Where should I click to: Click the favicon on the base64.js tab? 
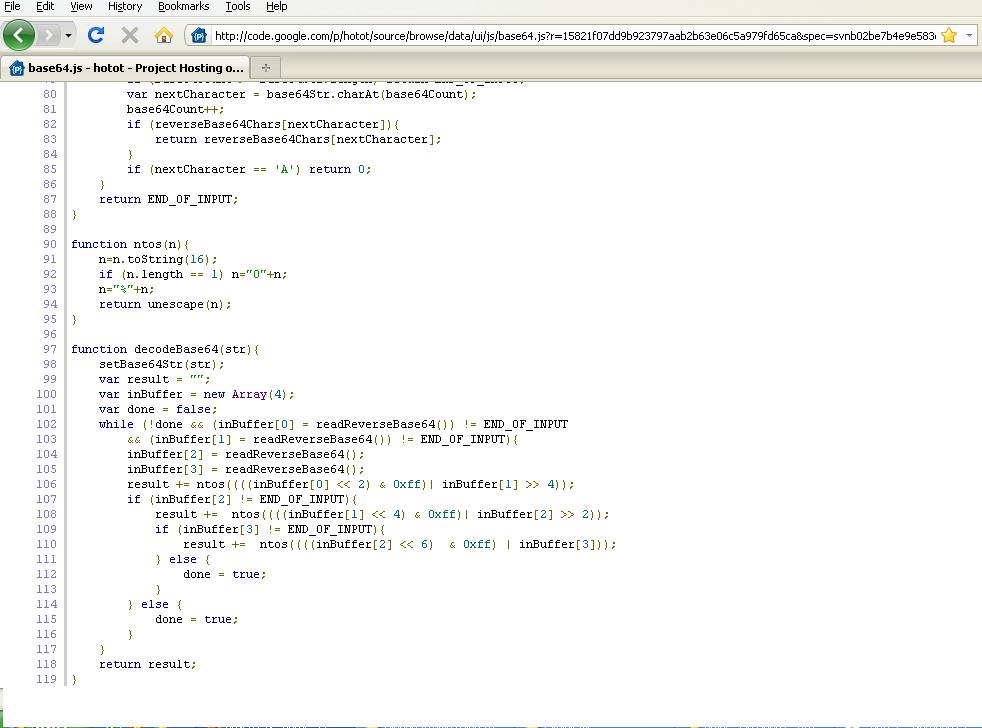tap(15, 69)
